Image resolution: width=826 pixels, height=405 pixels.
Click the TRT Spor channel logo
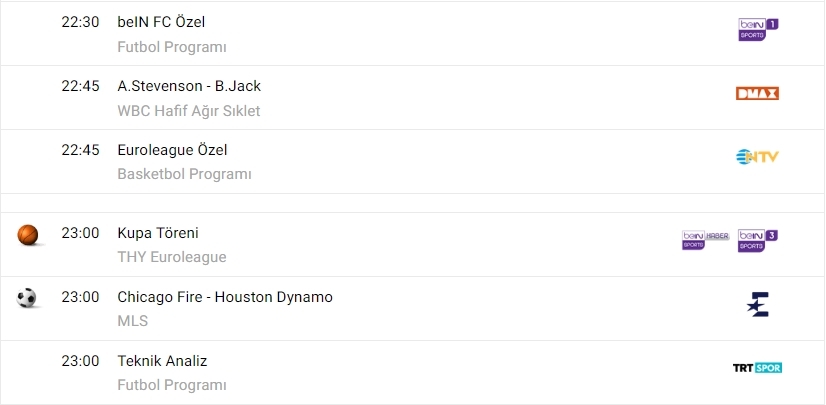tap(757, 368)
